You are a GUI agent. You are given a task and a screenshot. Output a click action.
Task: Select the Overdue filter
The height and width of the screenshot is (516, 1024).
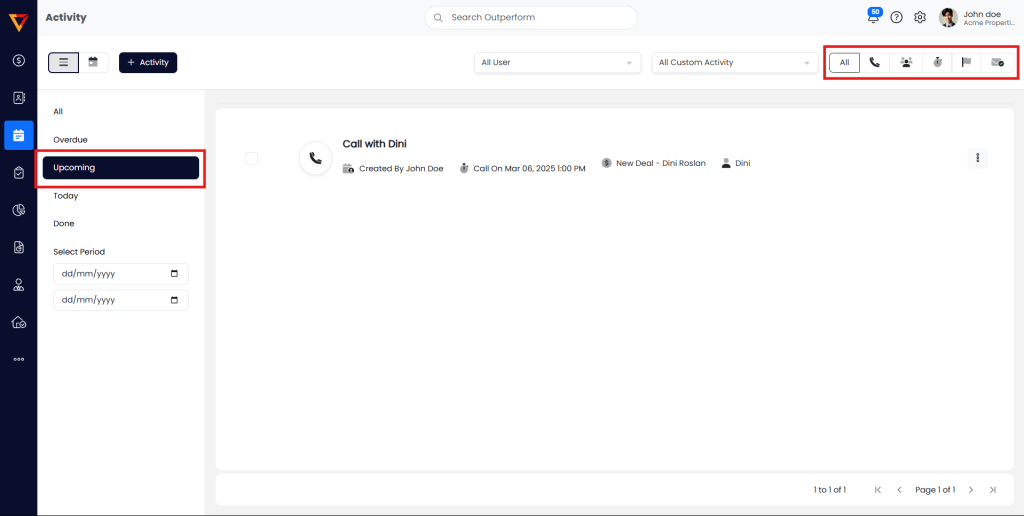[x=71, y=140]
